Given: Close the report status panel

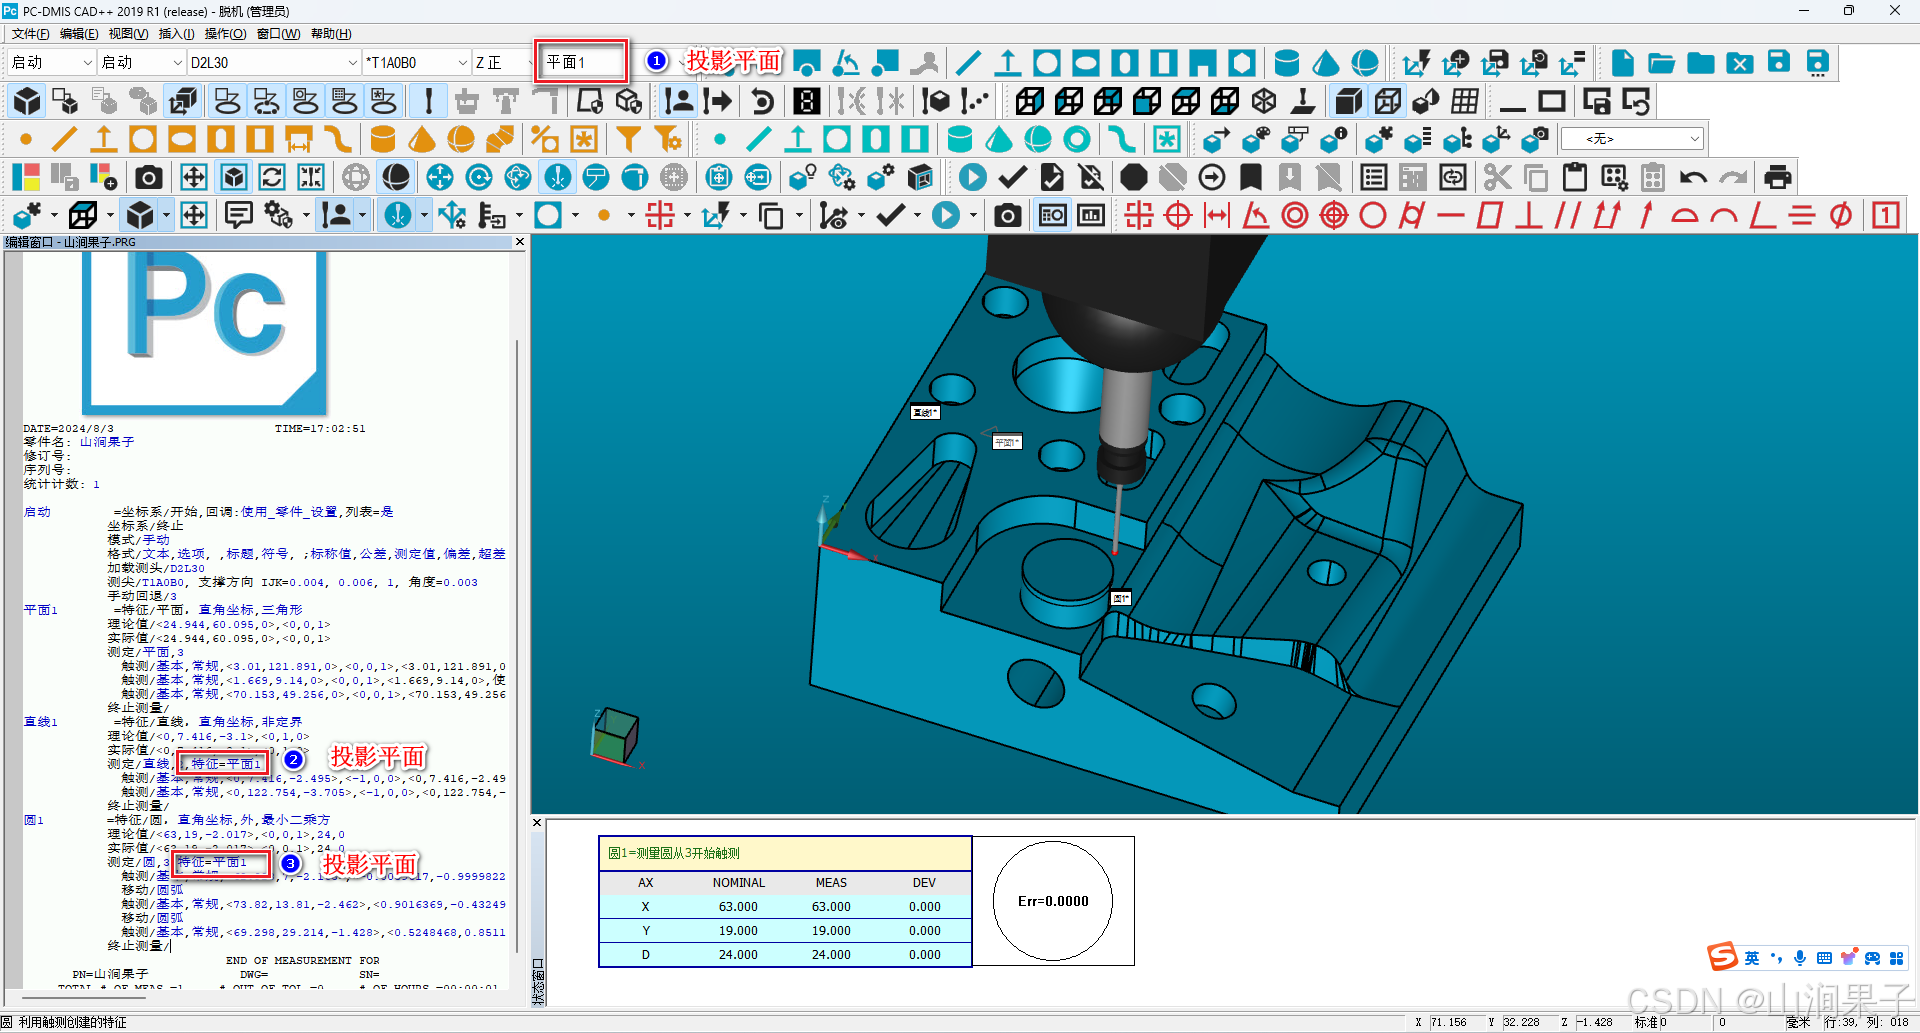Looking at the screenshot, I should pyautogui.click(x=537, y=823).
